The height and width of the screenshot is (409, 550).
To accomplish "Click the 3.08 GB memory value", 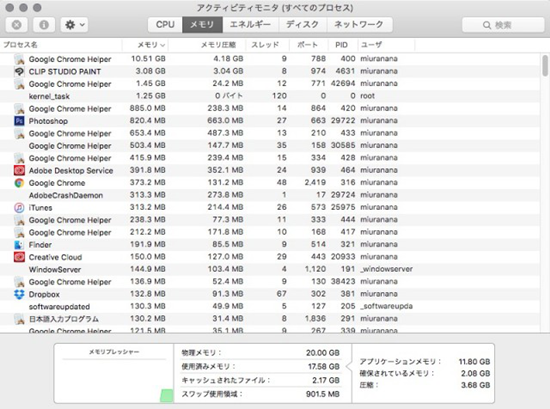I will pyautogui.click(x=150, y=71).
